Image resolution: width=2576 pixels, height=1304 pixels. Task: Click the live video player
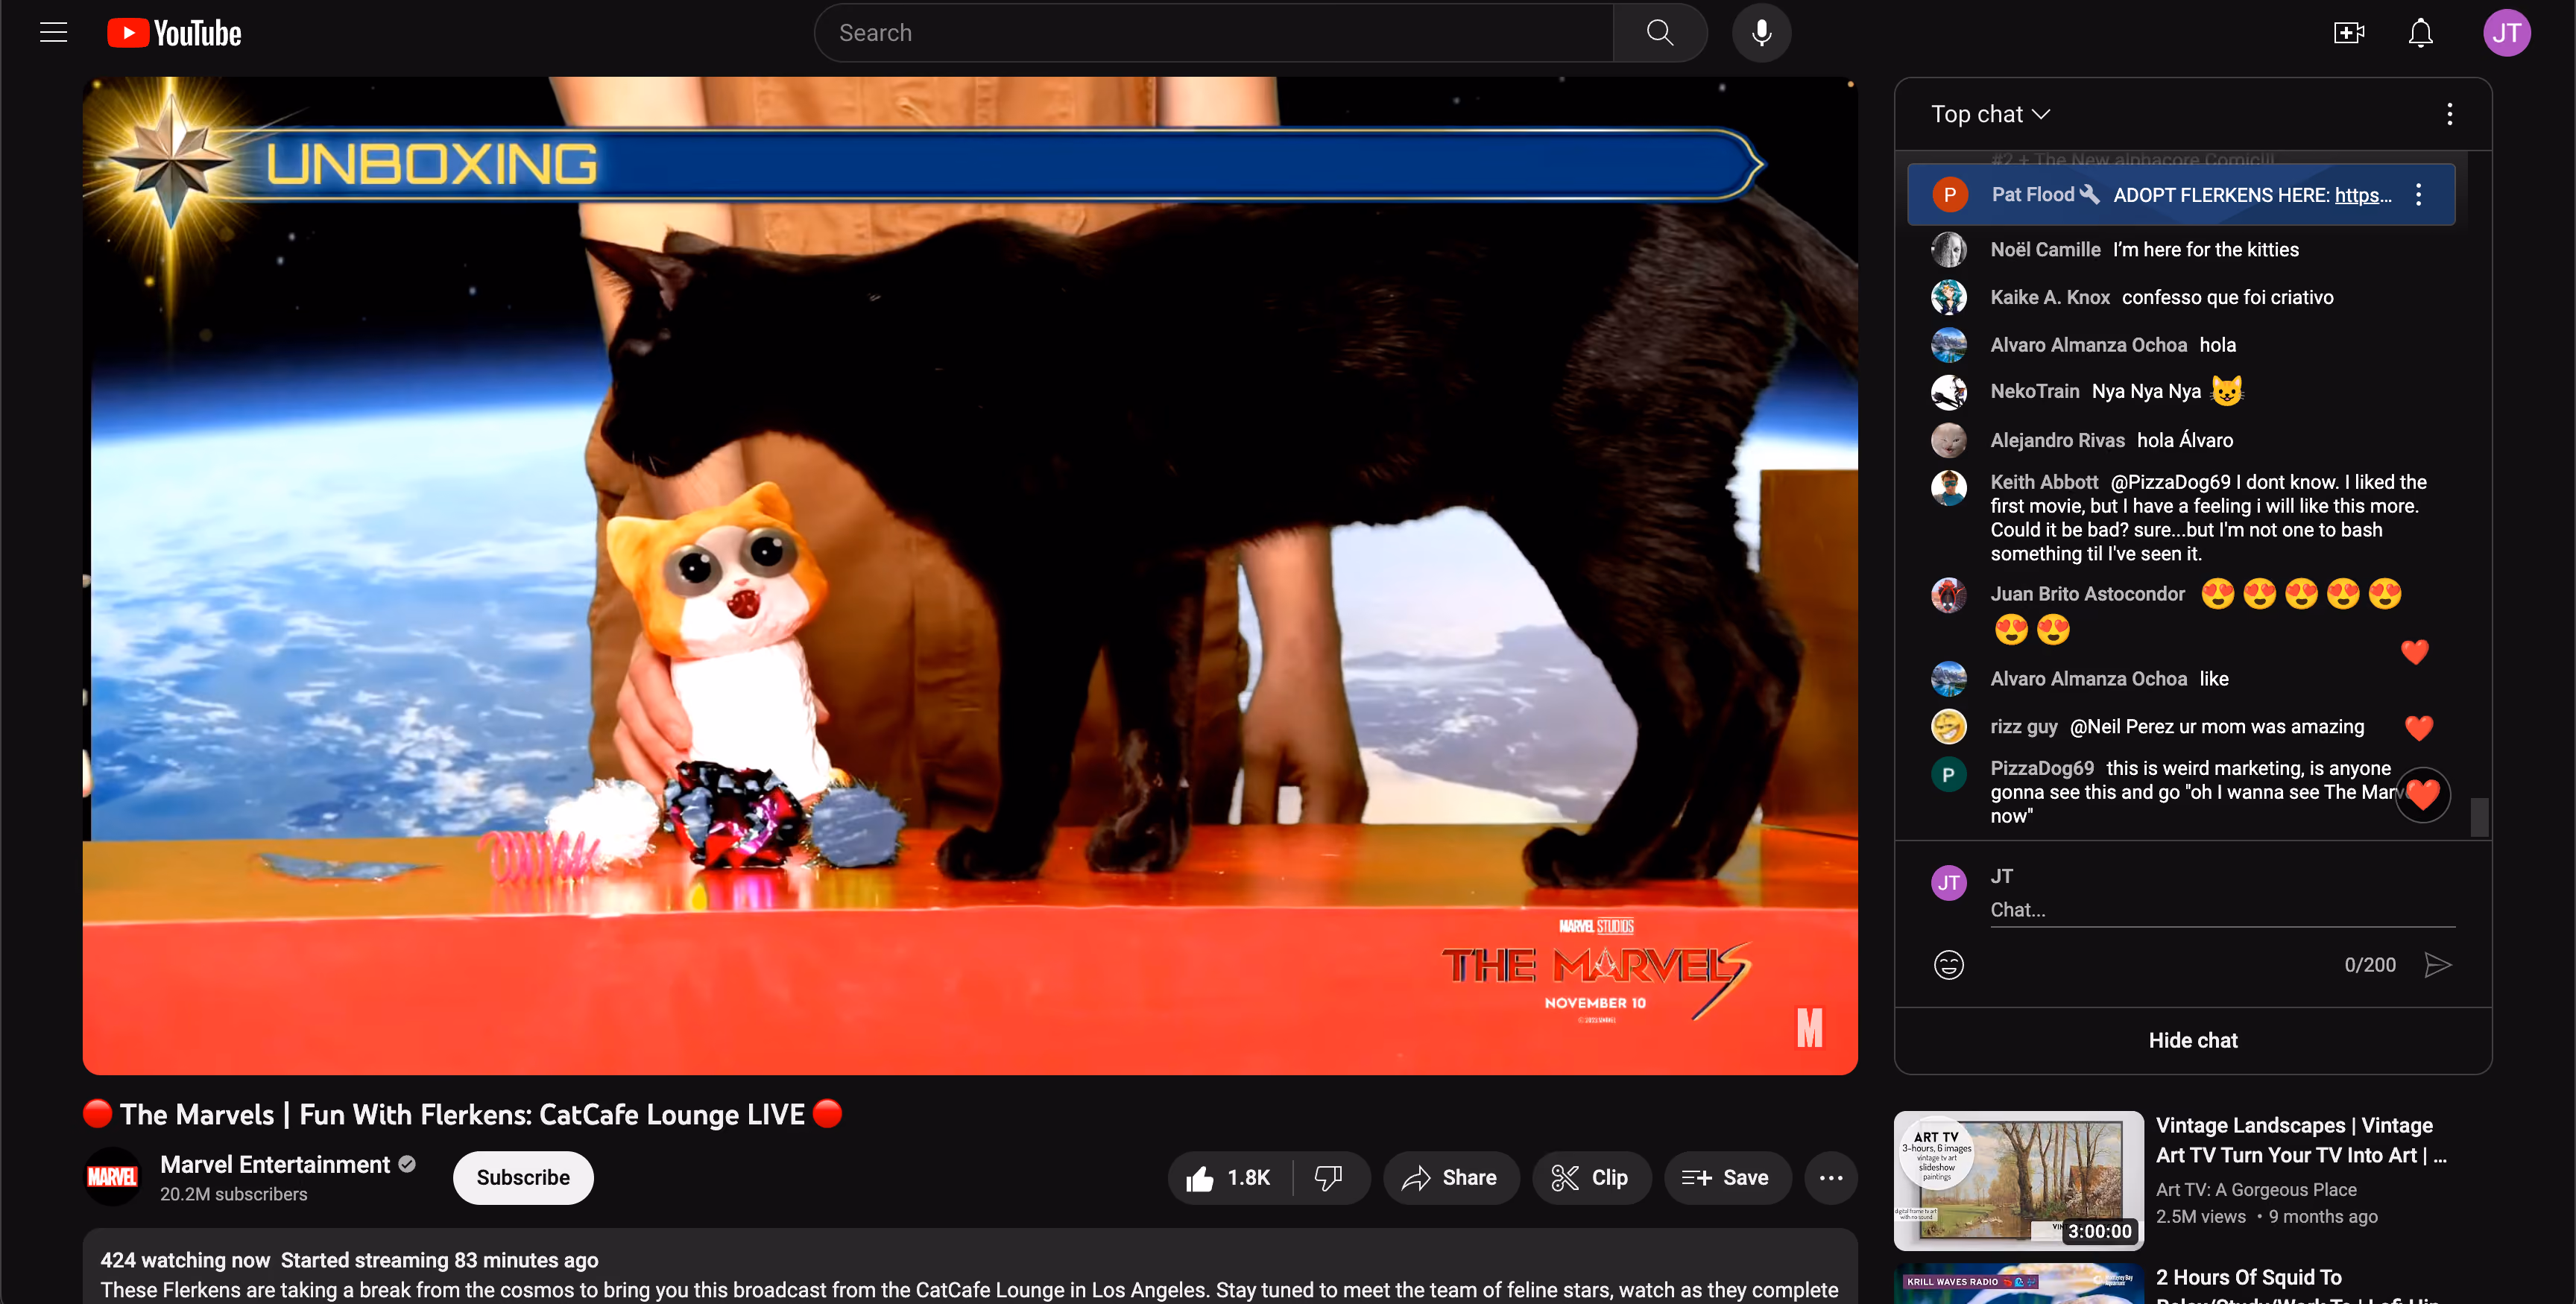[x=970, y=576]
